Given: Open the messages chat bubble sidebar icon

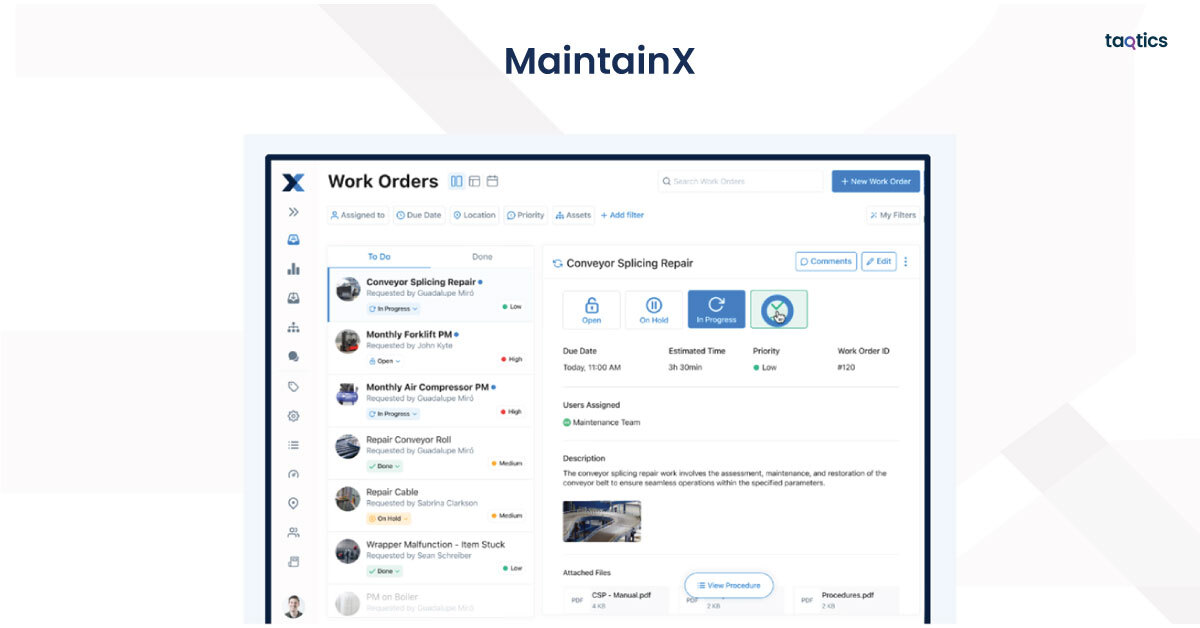Looking at the screenshot, I should [x=293, y=356].
